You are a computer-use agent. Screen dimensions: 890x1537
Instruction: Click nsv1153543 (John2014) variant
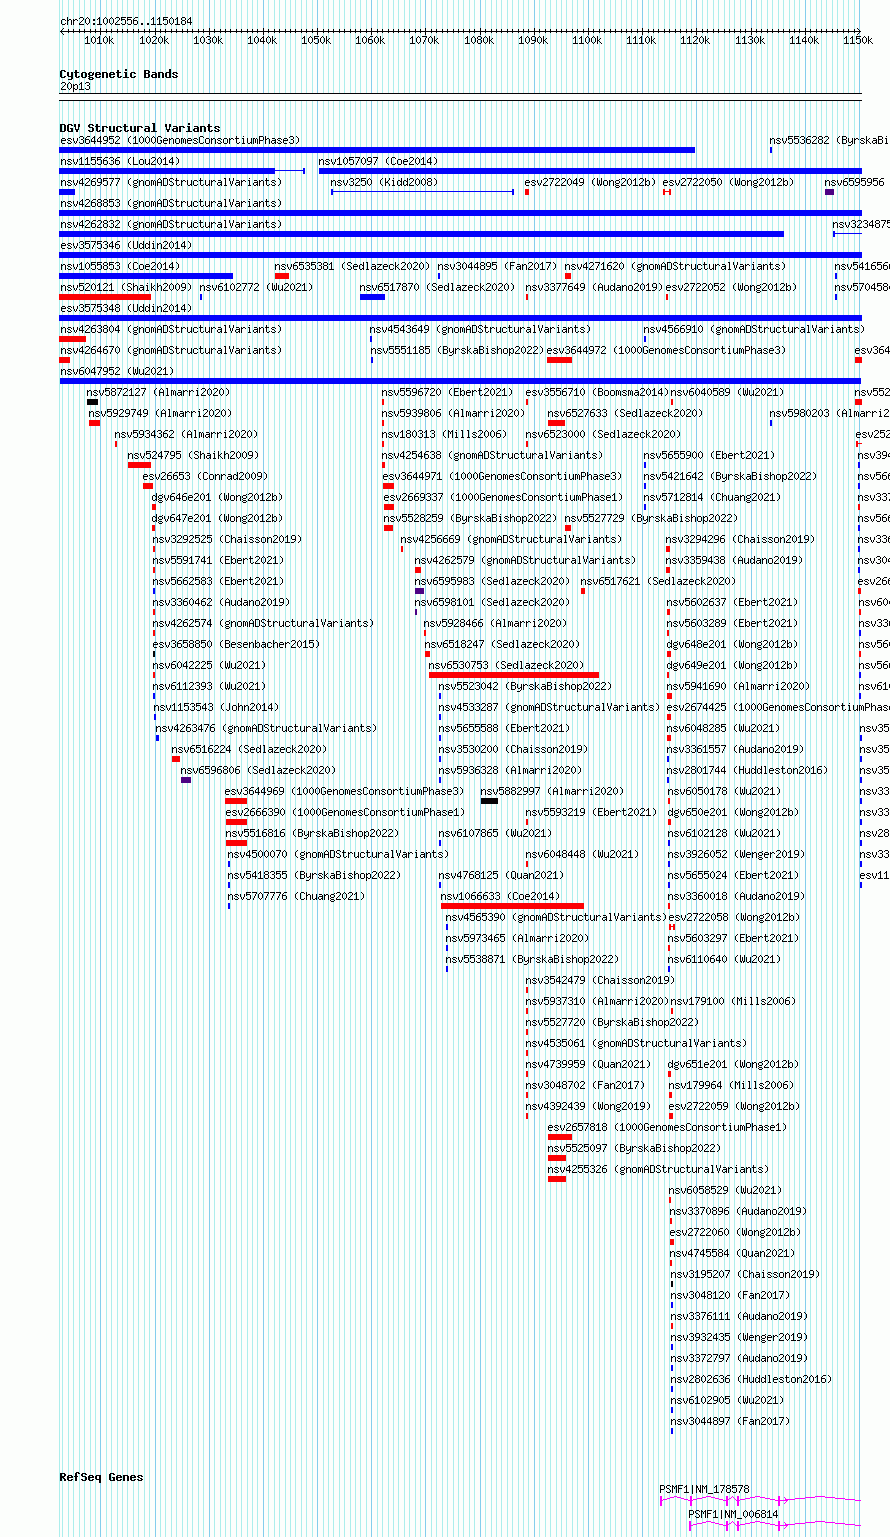[x=216, y=707]
